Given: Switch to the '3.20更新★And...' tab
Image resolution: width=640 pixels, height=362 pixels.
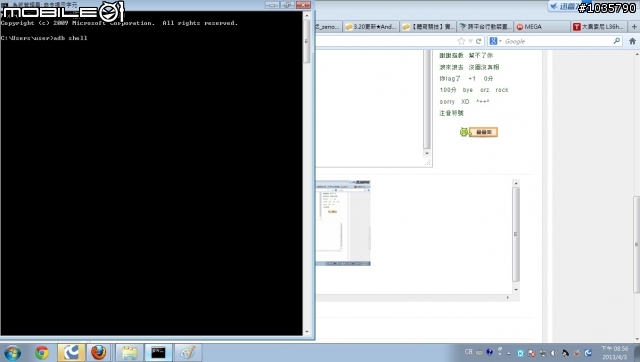Looking at the screenshot, I should (x=371, y=27).
